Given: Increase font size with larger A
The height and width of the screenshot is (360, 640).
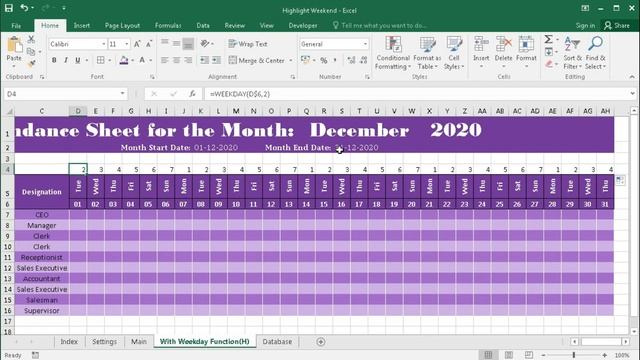Looking at the screenshot, I should (137, 44).
